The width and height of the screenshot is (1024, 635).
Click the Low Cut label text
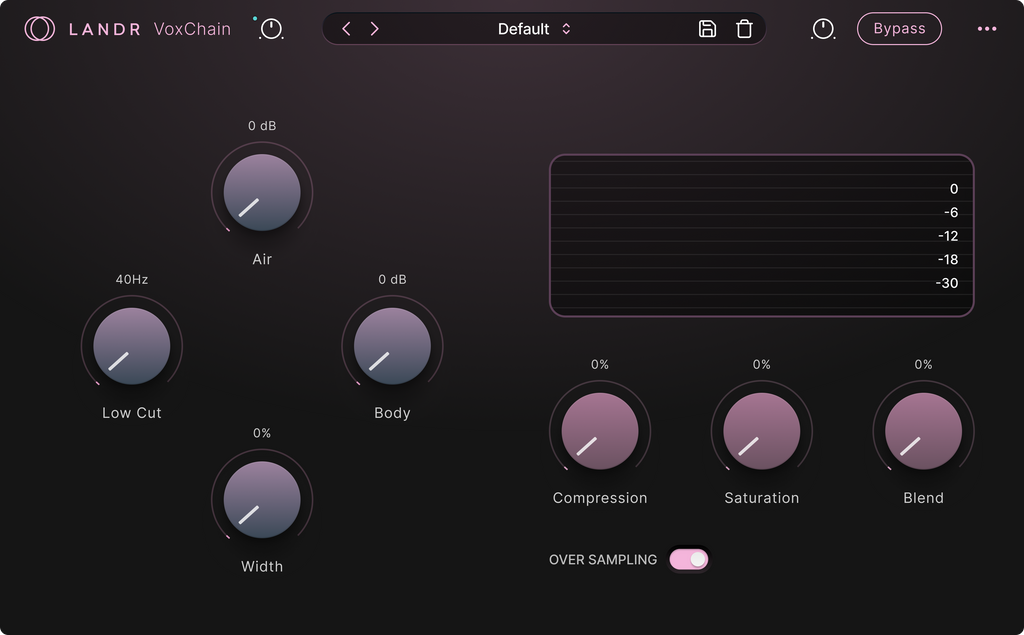coord(131,413)
